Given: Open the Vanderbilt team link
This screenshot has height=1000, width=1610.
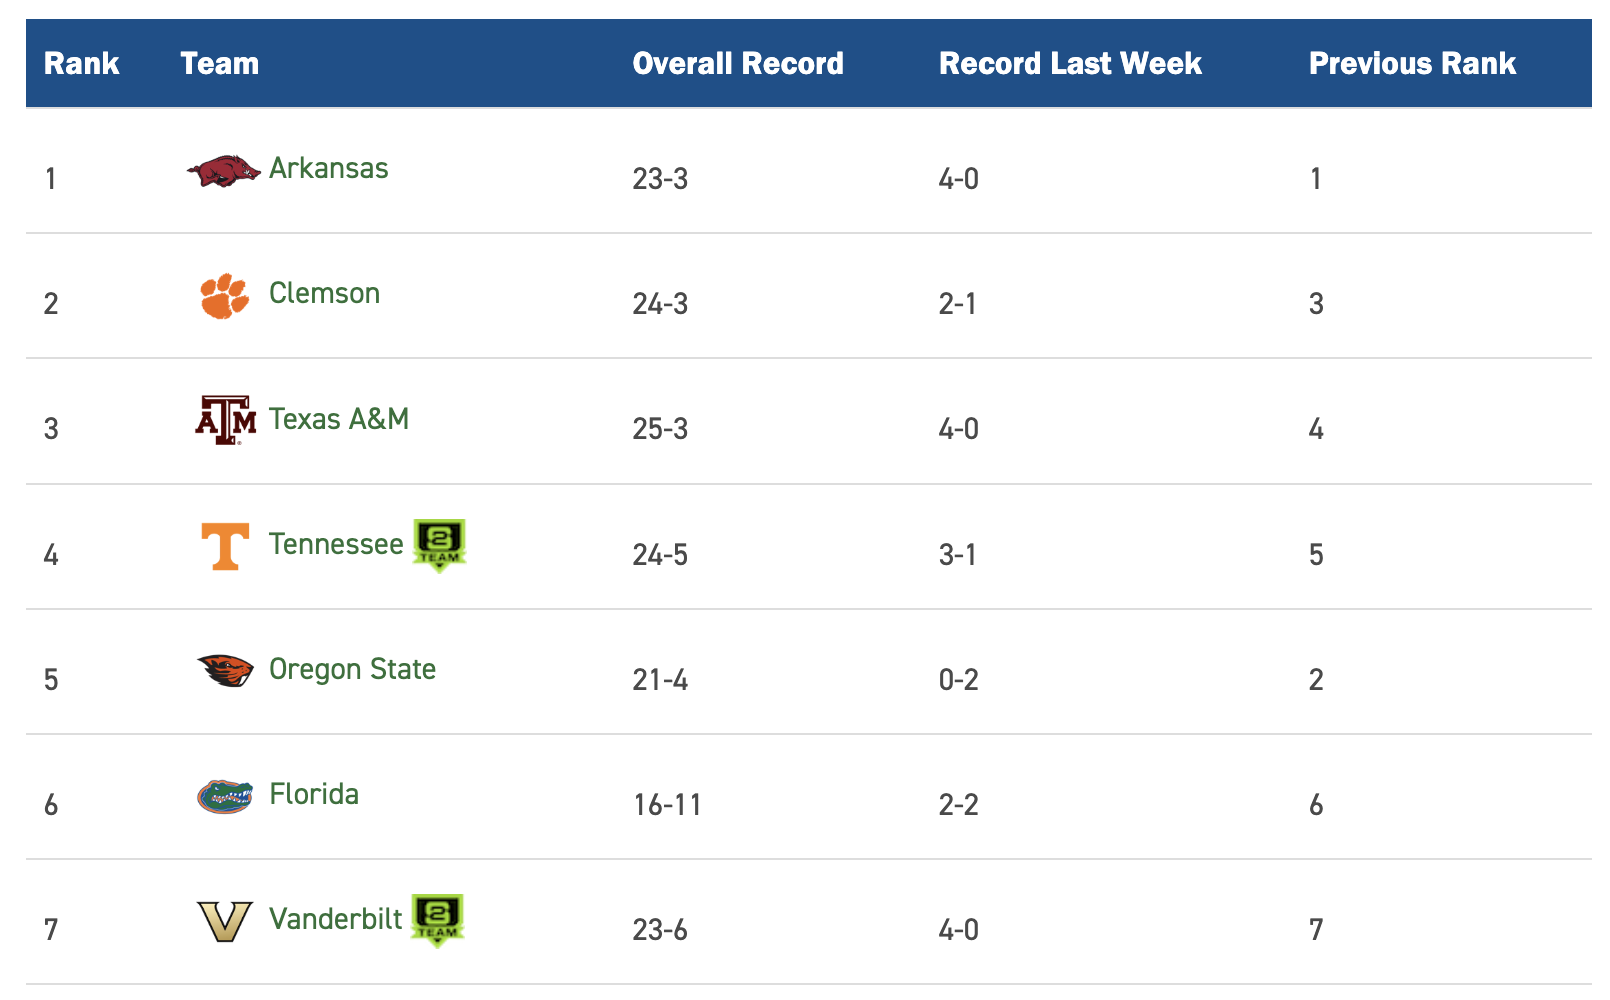Looking at the screenshot, I should point(336,919).
